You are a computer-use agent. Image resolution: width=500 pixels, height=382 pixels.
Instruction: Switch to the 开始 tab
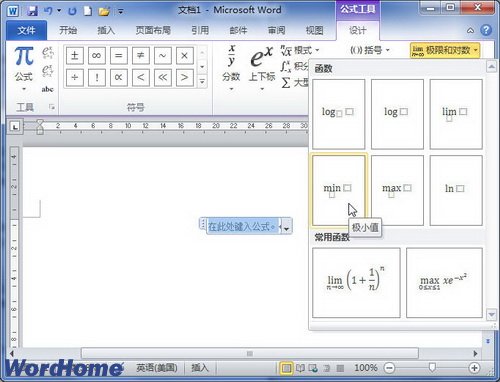pyautogui.click(x=68, y=30)
